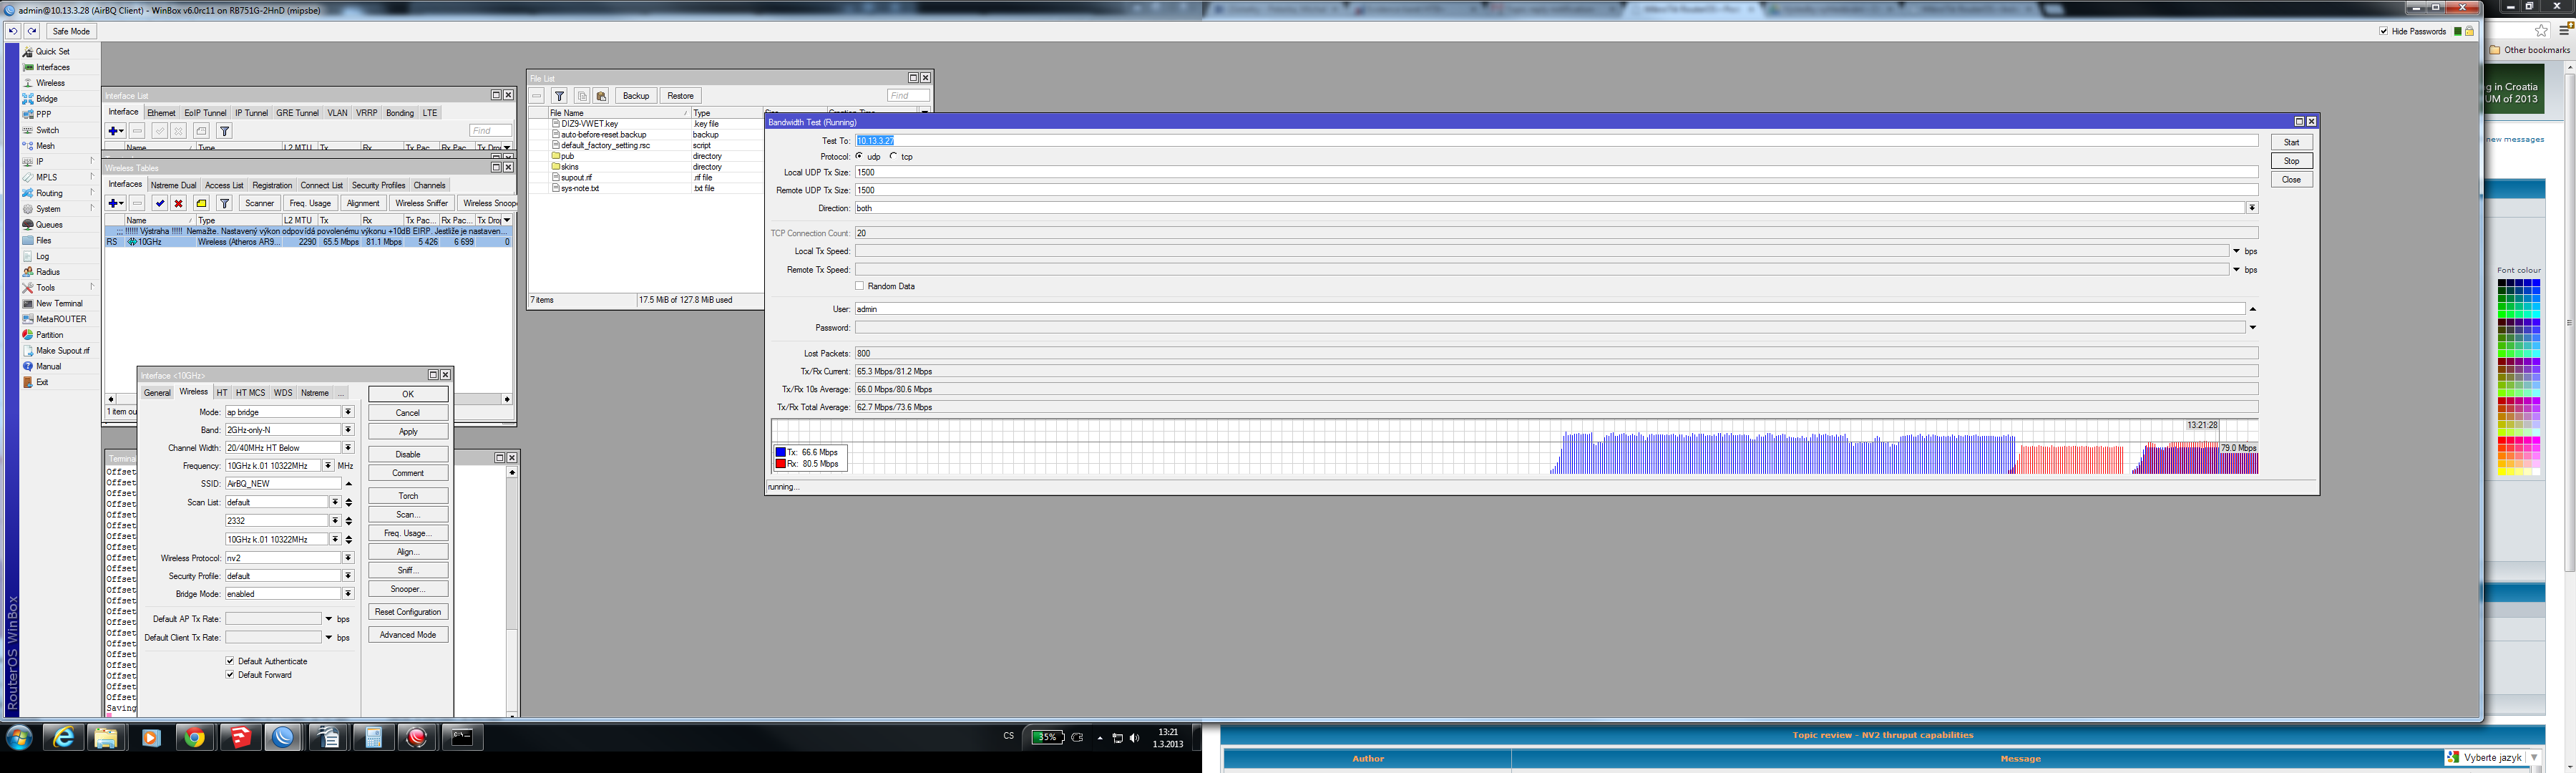
Task: Open the Queues item in the sidebar
Action: [x=49, y=225]
